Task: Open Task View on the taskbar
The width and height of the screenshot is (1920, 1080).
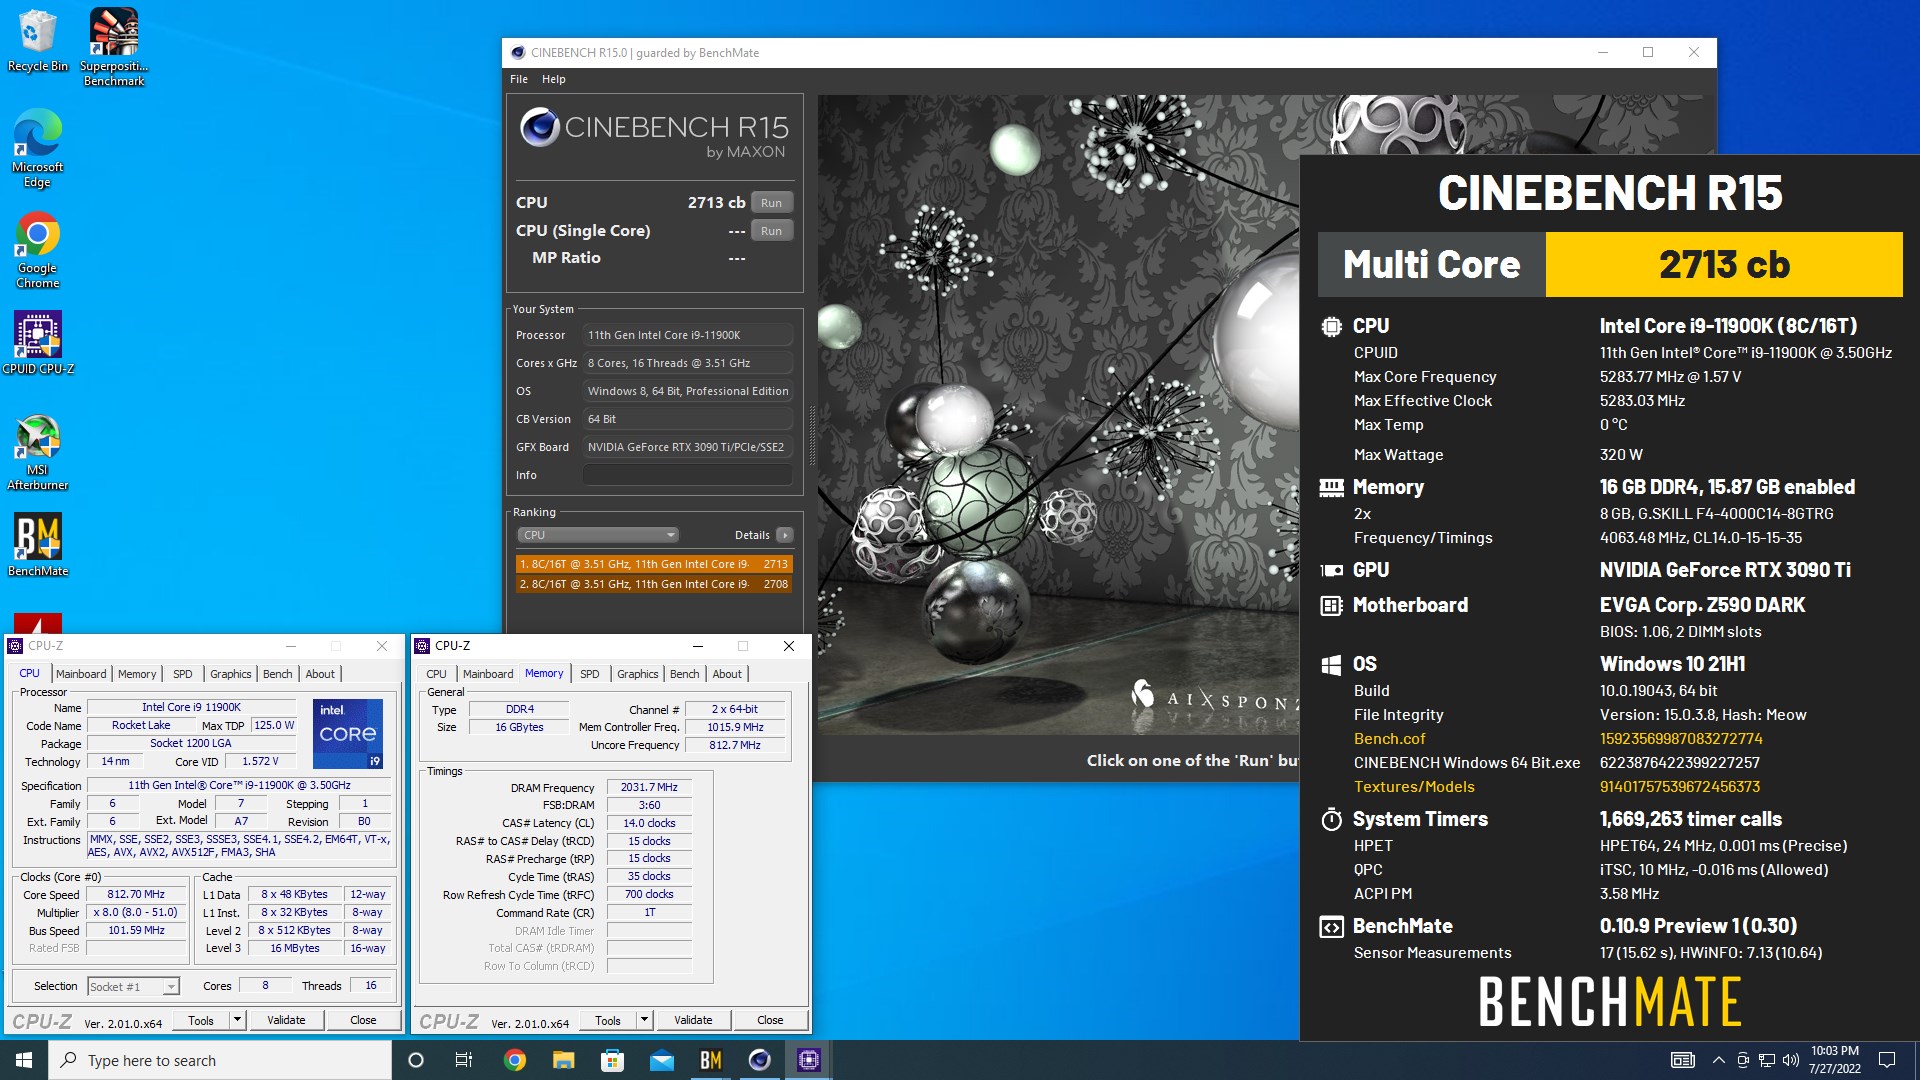Action: (464, 1060)
